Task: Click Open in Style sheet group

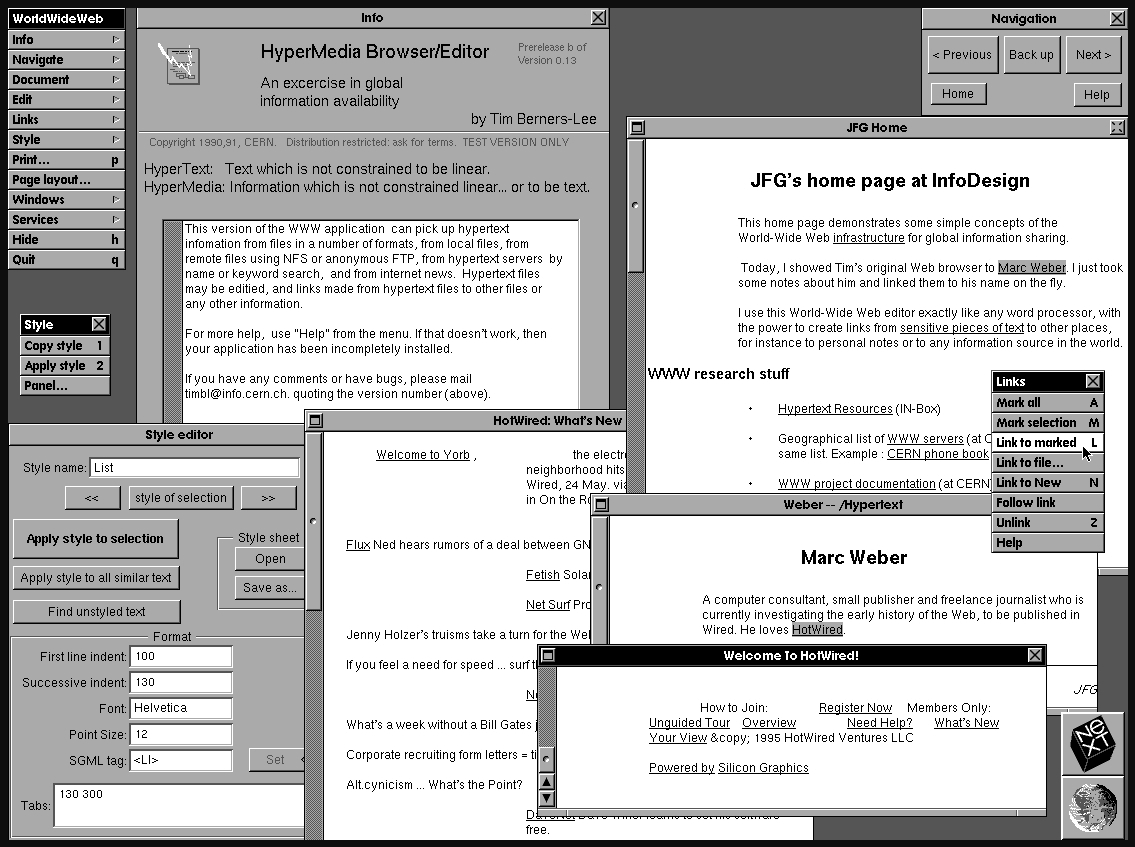Action: coord(270,559)
